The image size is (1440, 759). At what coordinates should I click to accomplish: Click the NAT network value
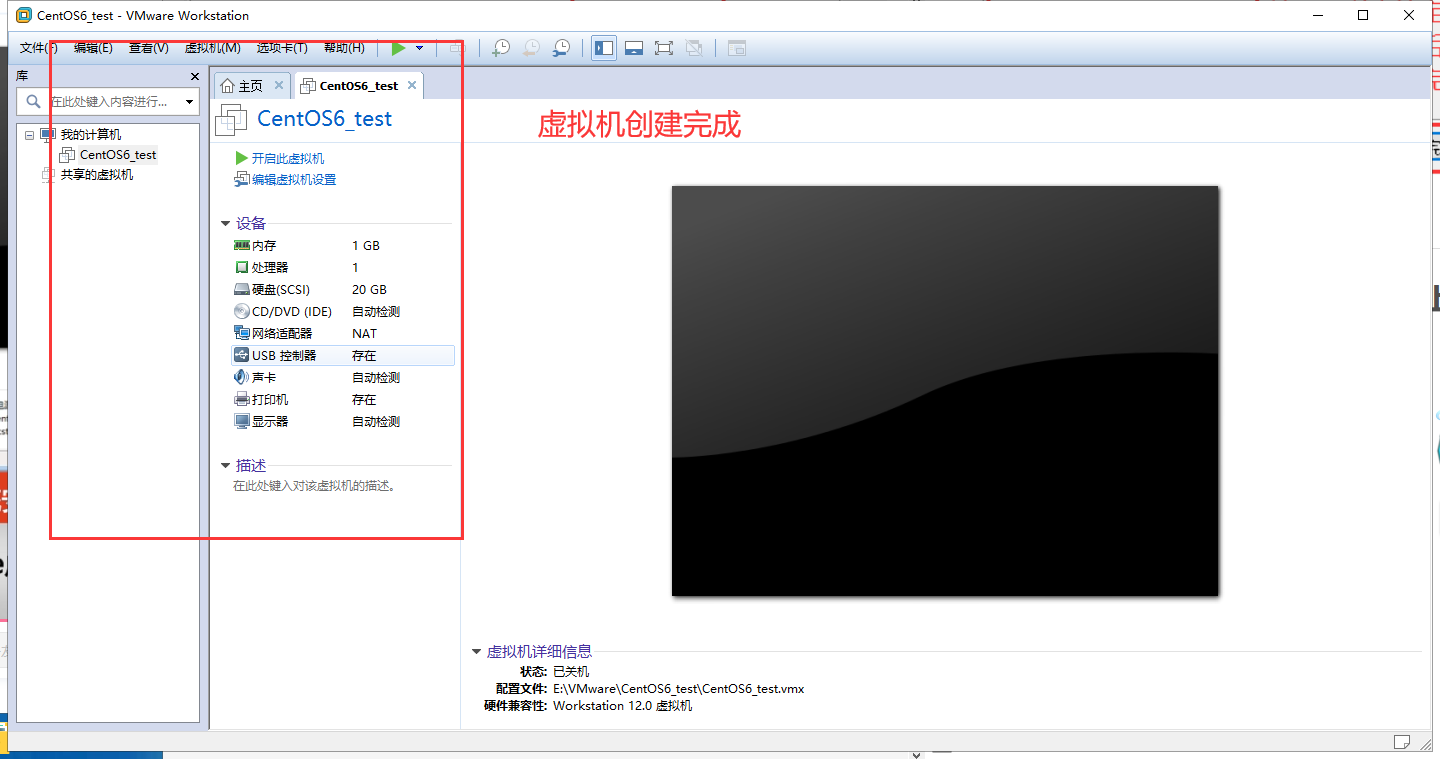coord(364,334)
